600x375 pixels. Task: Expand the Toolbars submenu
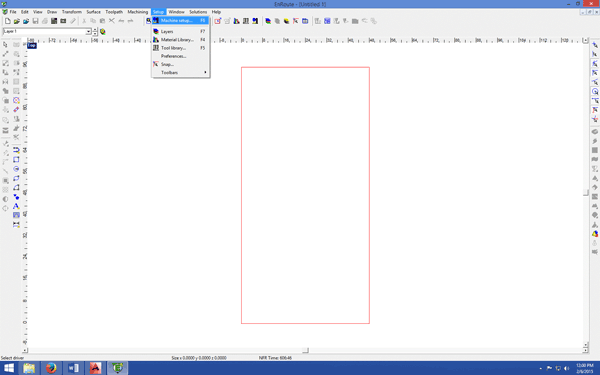pos(180,72)
